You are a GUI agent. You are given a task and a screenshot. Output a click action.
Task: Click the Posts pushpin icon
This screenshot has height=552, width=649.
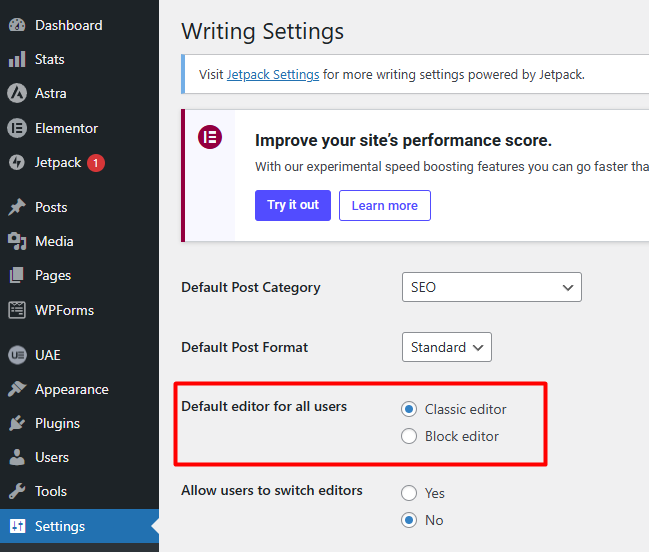pos(17,207)
